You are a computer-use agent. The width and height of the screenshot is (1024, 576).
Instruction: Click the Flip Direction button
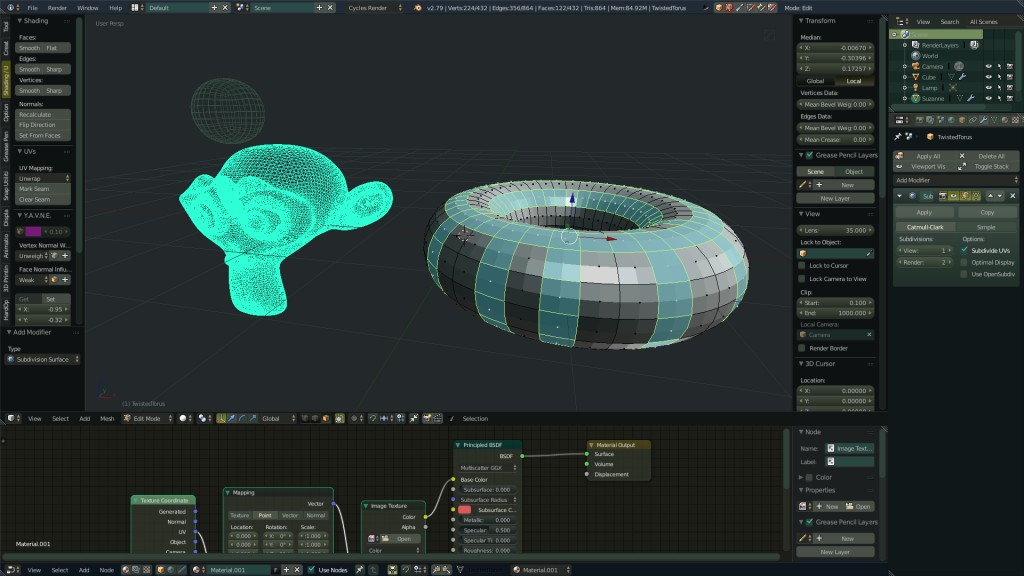[43, 125]
